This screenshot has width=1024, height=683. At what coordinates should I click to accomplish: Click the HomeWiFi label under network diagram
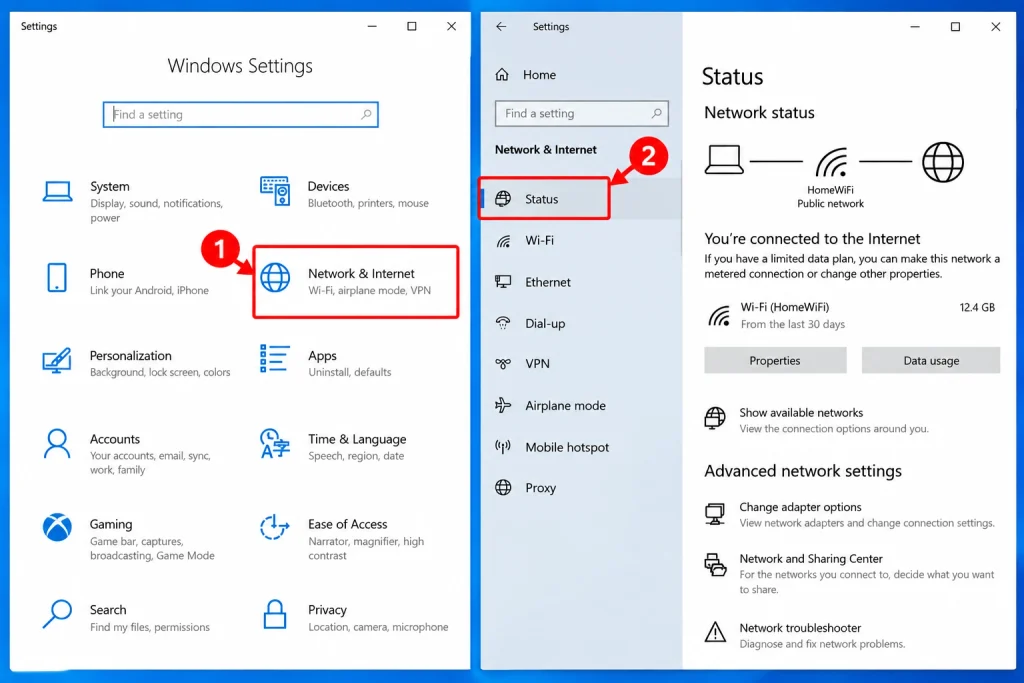(830, 190)
